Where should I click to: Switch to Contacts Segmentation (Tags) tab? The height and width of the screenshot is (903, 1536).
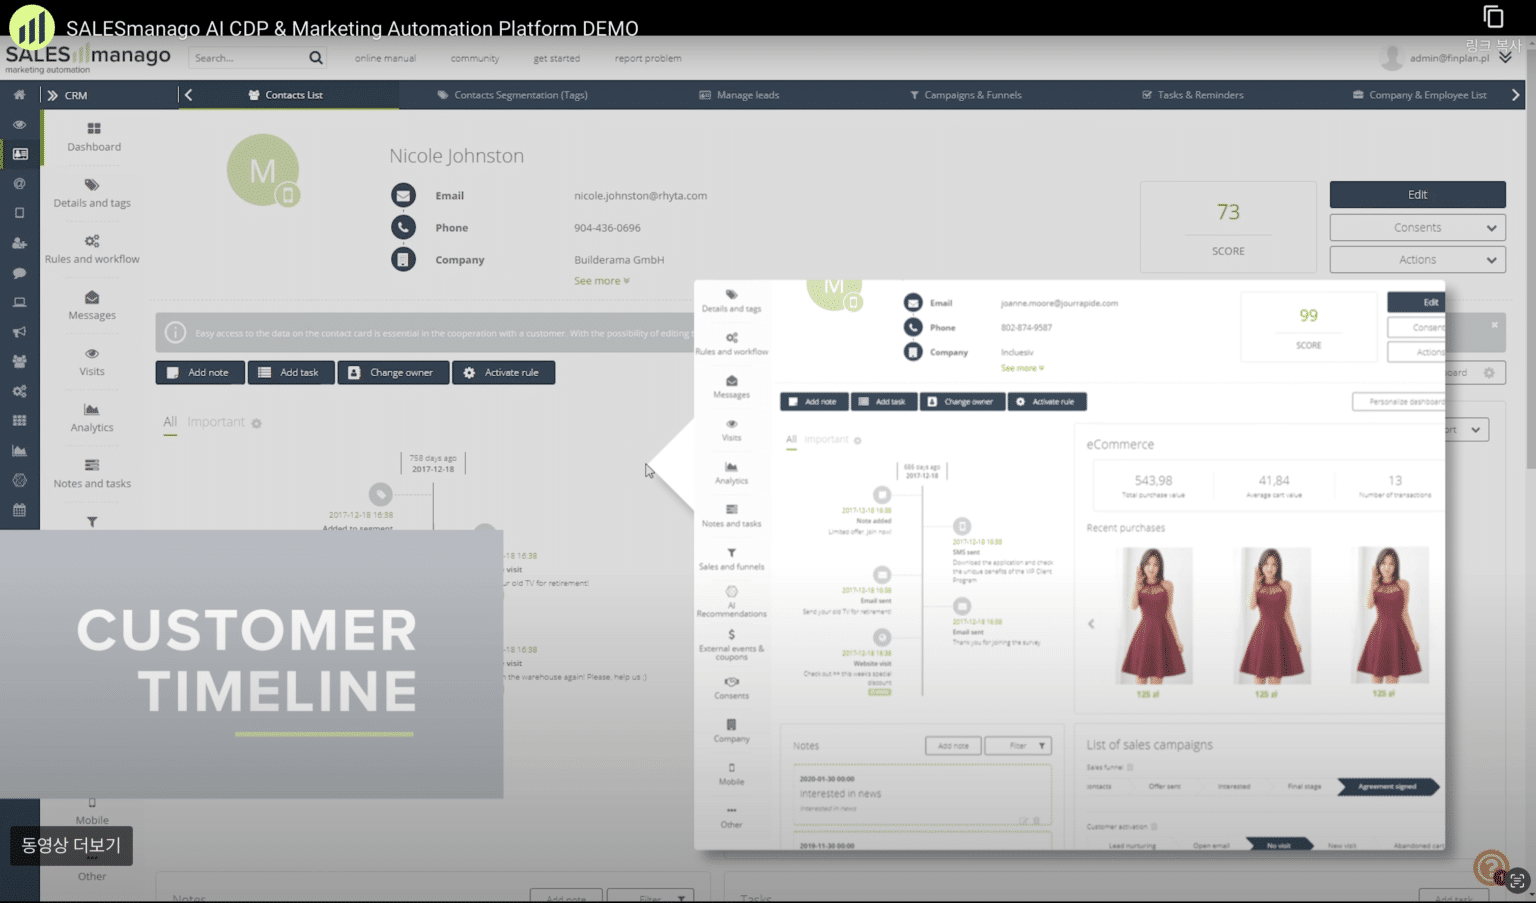point(512,95)
